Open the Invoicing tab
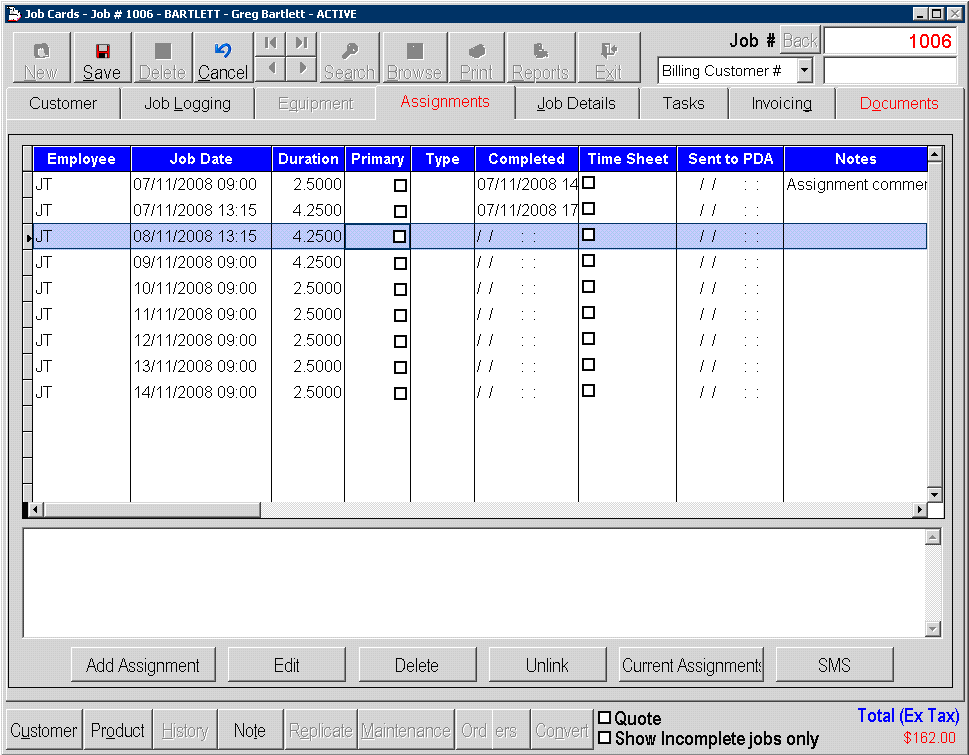 (x=781, y=103)
